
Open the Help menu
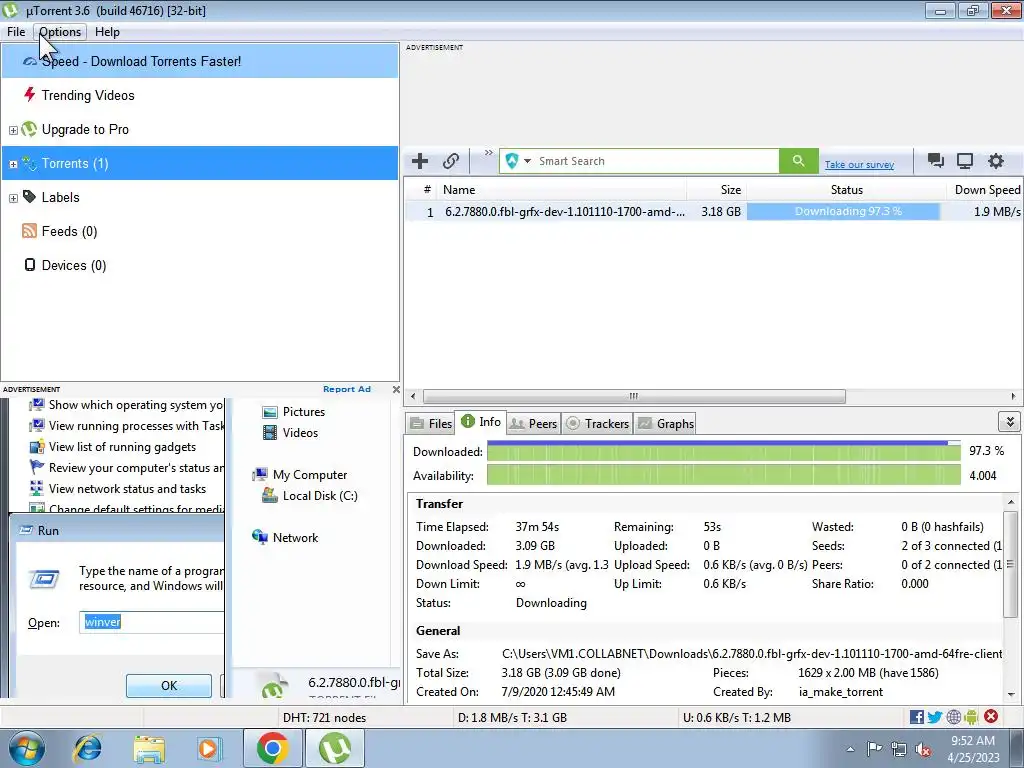pos(107,32)
